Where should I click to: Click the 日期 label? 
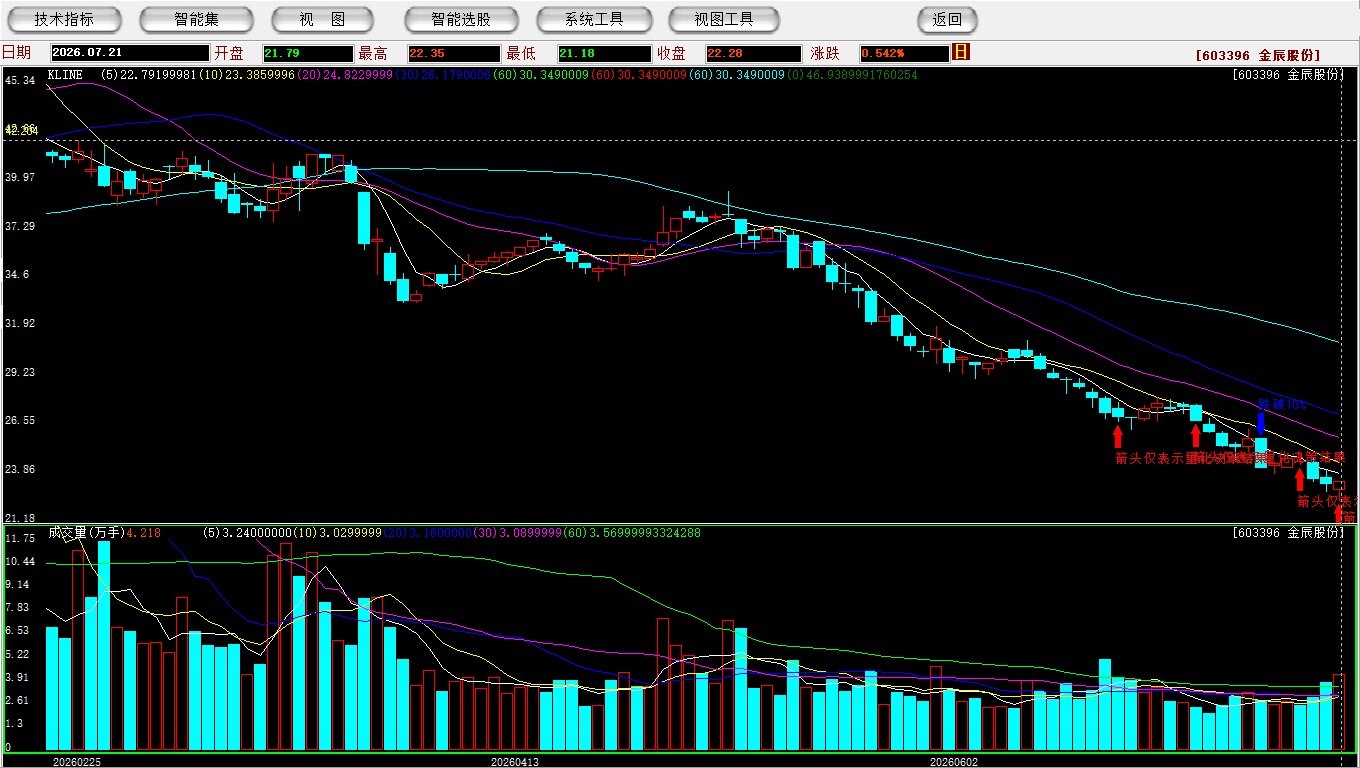pyautogui.click(x=16, y=53)
